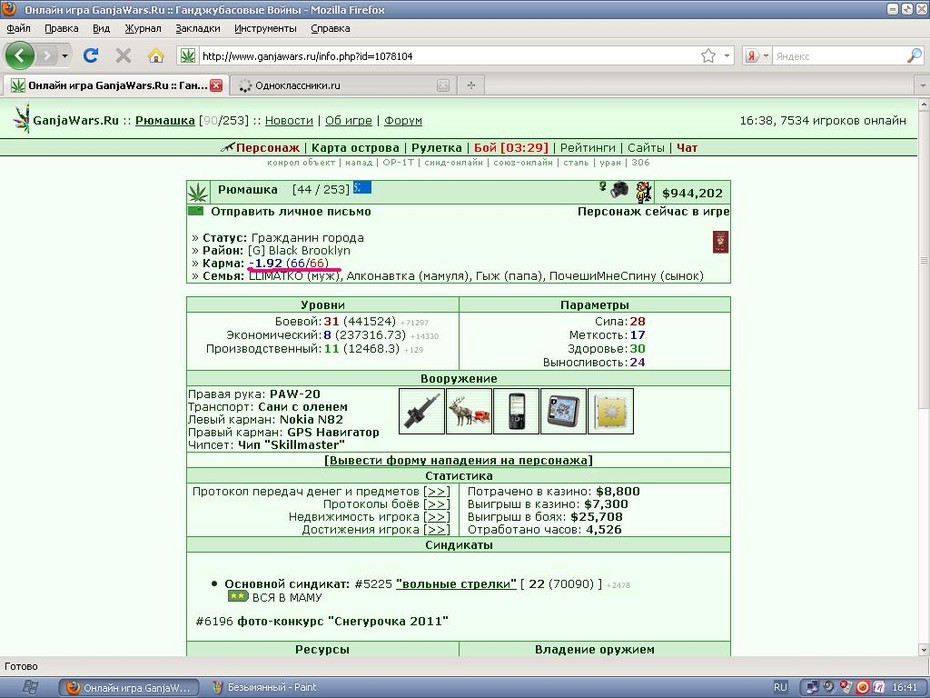Click the GPS Навигатор thumbnail
The height and width of the screenshot is (698, 930).
tap(563, 411)
